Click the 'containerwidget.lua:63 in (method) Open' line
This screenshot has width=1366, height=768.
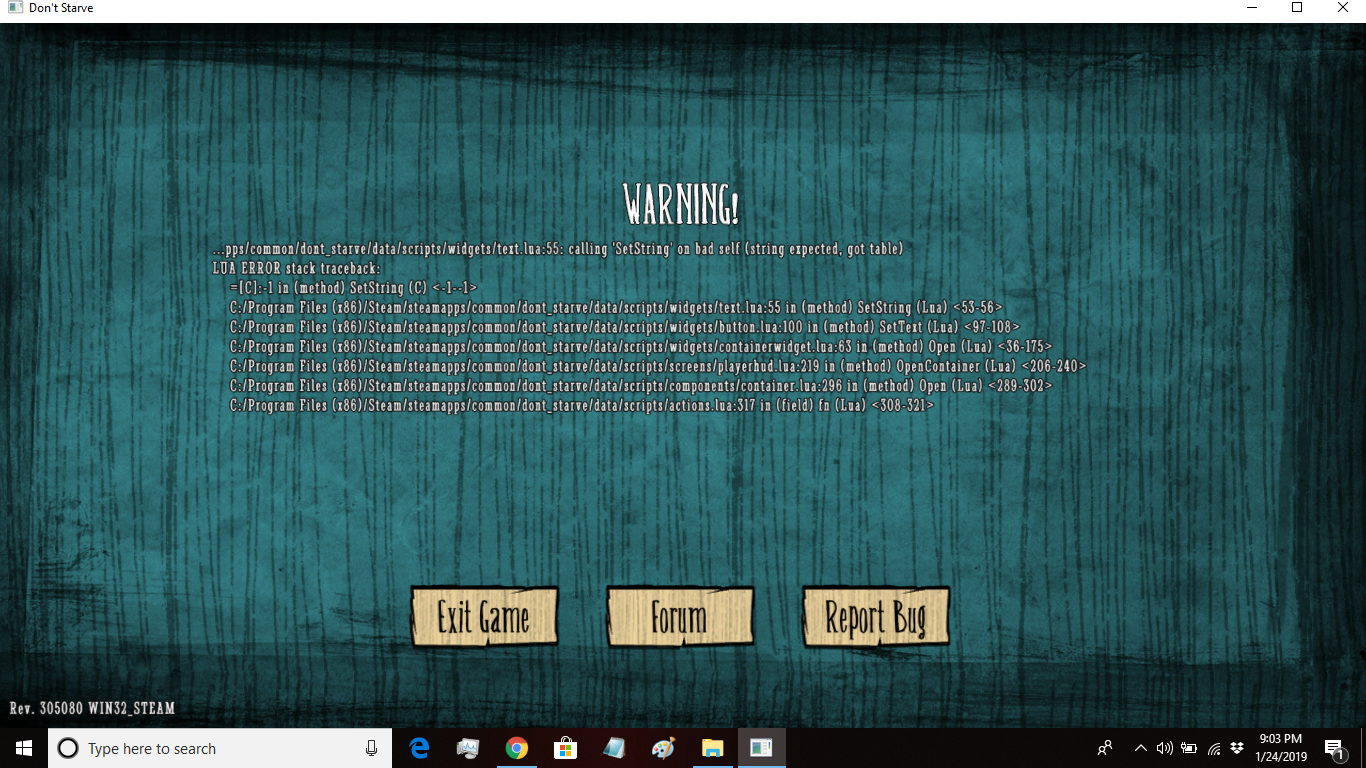click(641, 347)
